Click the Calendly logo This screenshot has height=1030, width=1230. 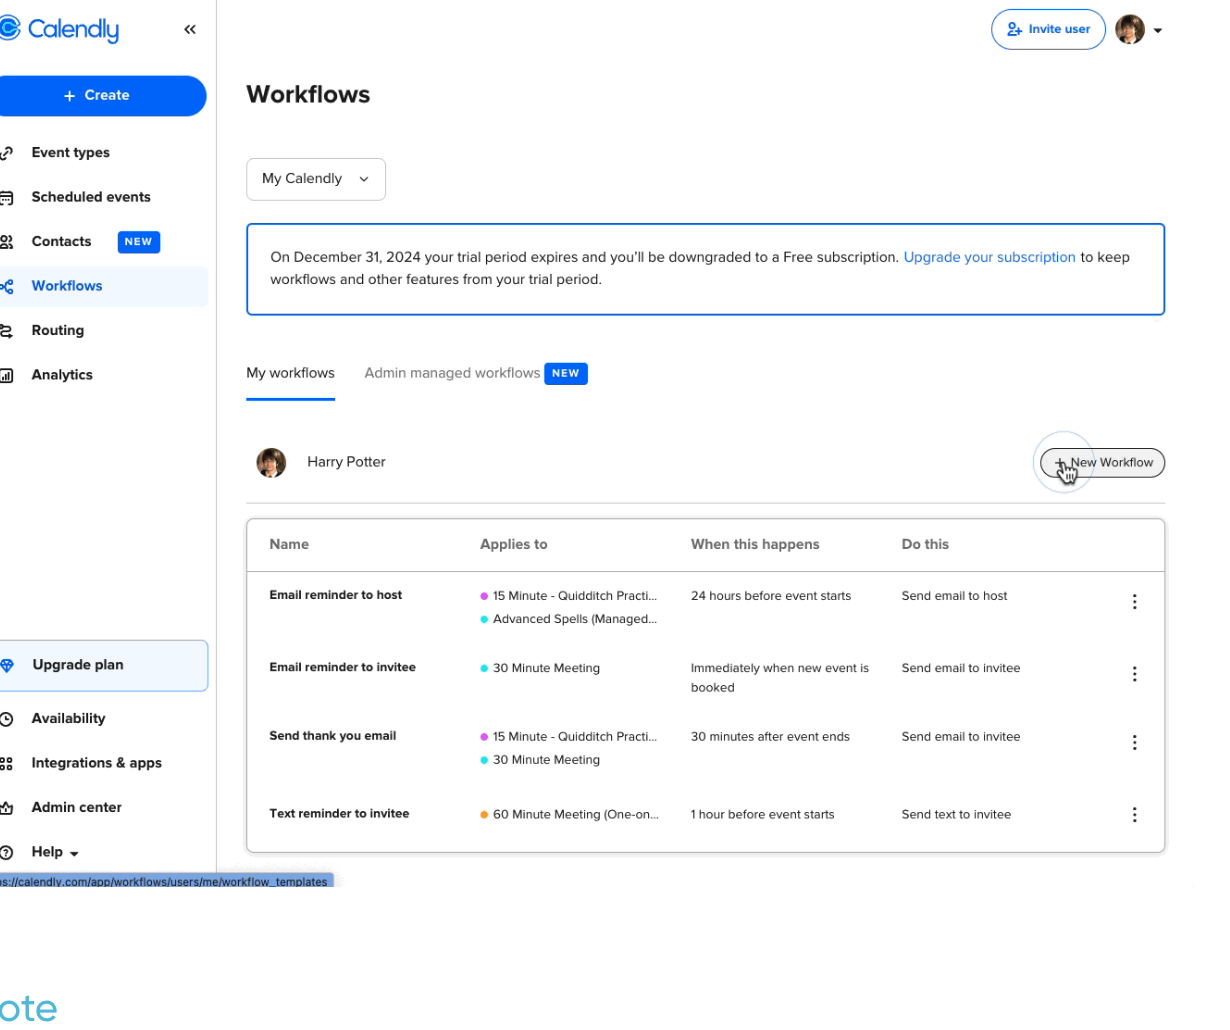pos(60,29)
